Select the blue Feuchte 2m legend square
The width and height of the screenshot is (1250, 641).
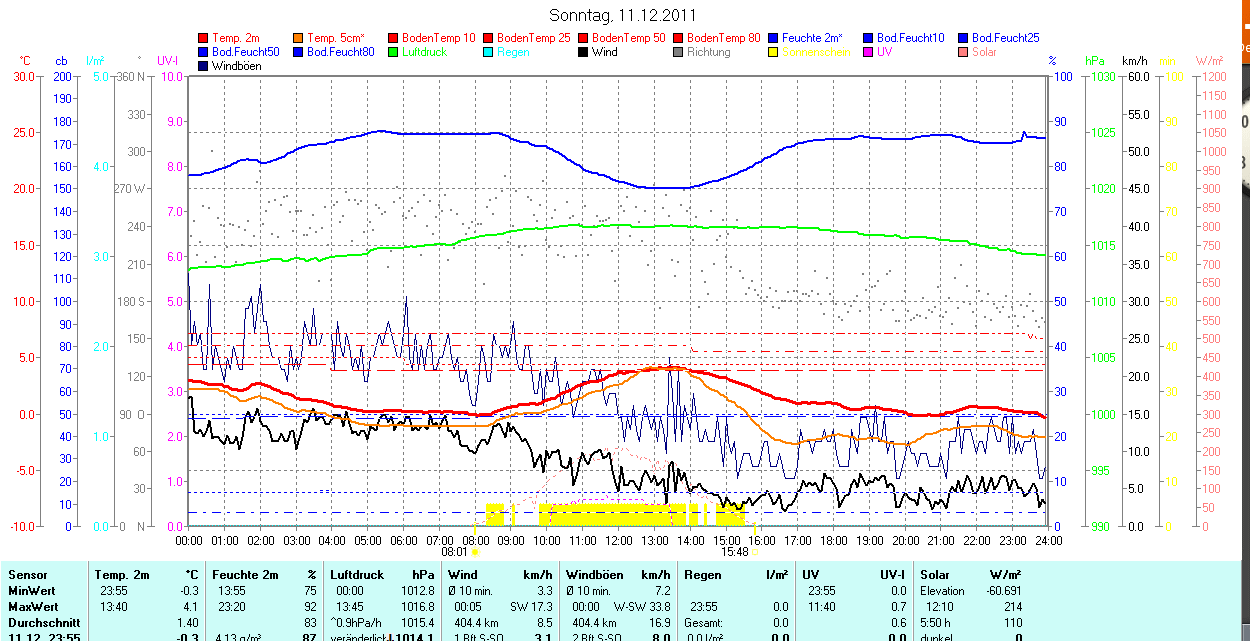point(774,38)
